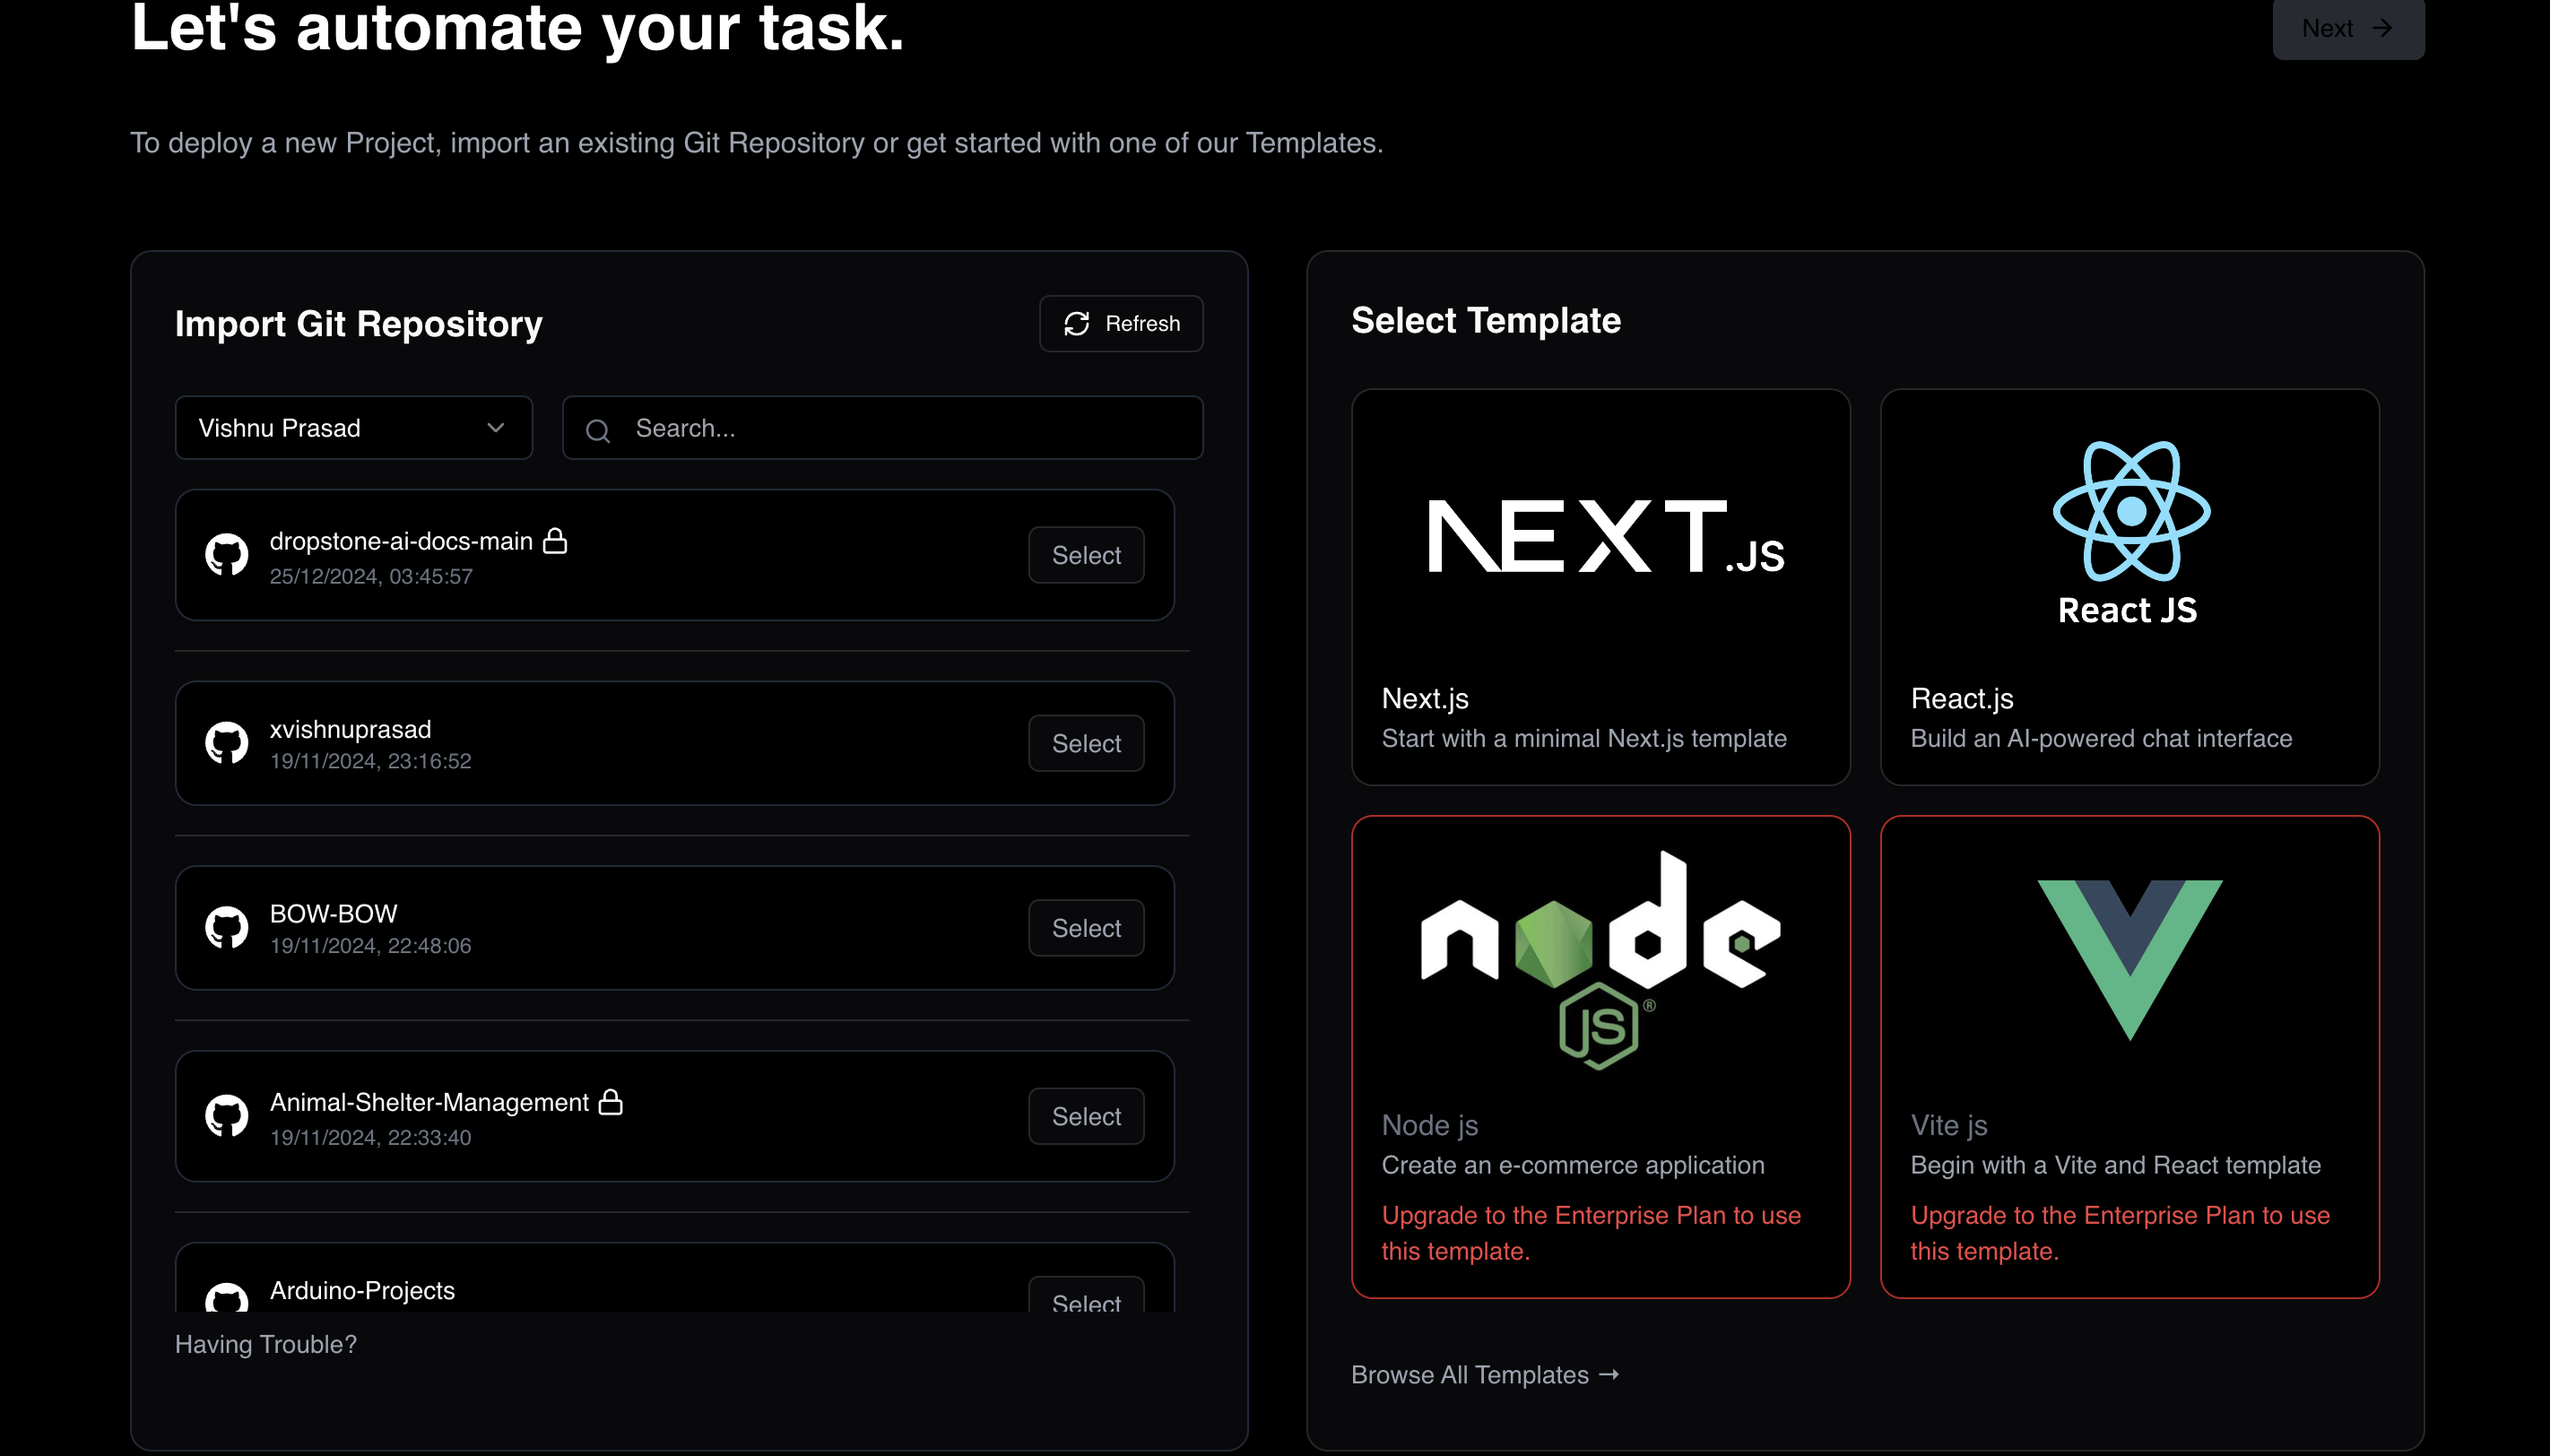Image resolution: width=2550 pixels, height=1456 pixels.
Task: Click the React JS atom logo
Action: 2131,511
